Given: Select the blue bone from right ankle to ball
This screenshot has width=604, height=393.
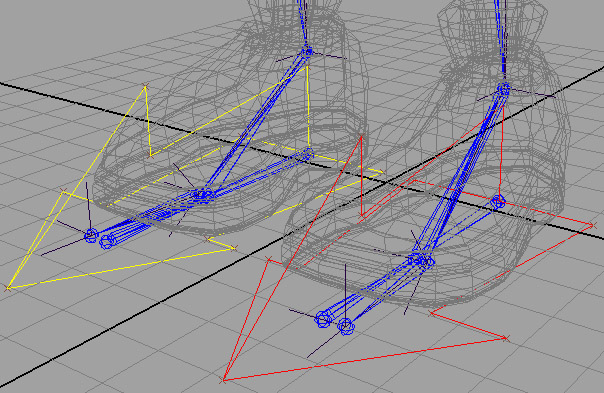Looking at the screenshot, I should click(x=462, y=173).
